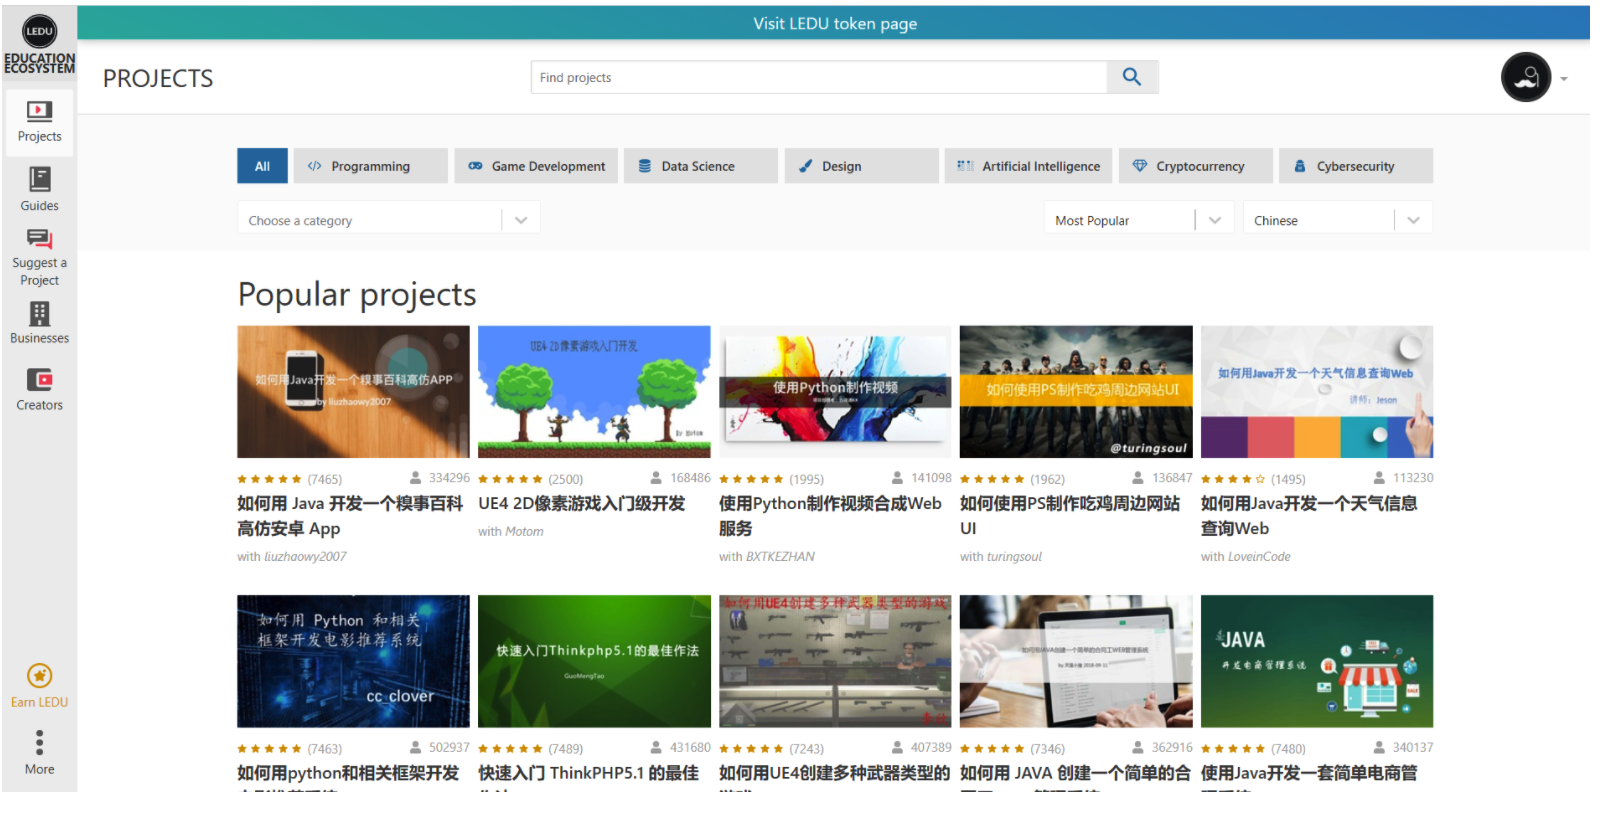
Task: Click title 使用Python制作视频合成Web服务
Action: 830,516
